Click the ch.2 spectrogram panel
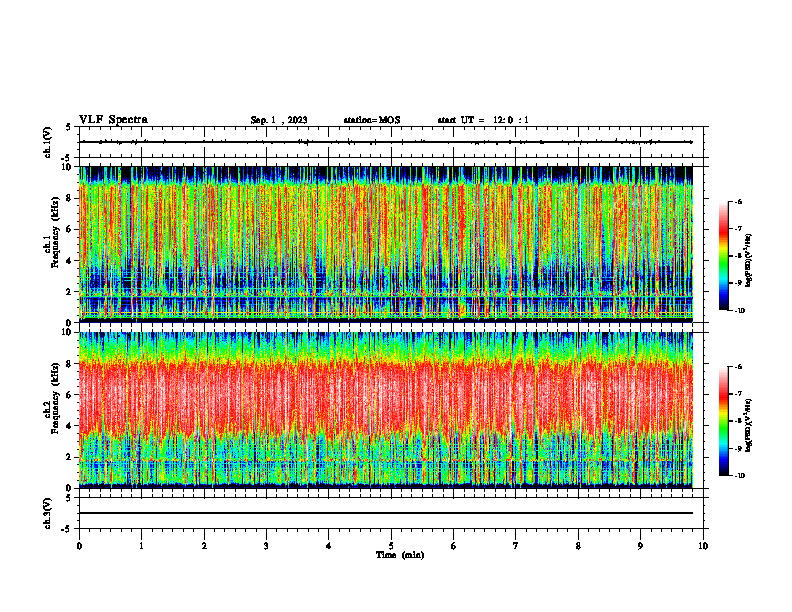 pyautogui.click(x=386, y=410)
